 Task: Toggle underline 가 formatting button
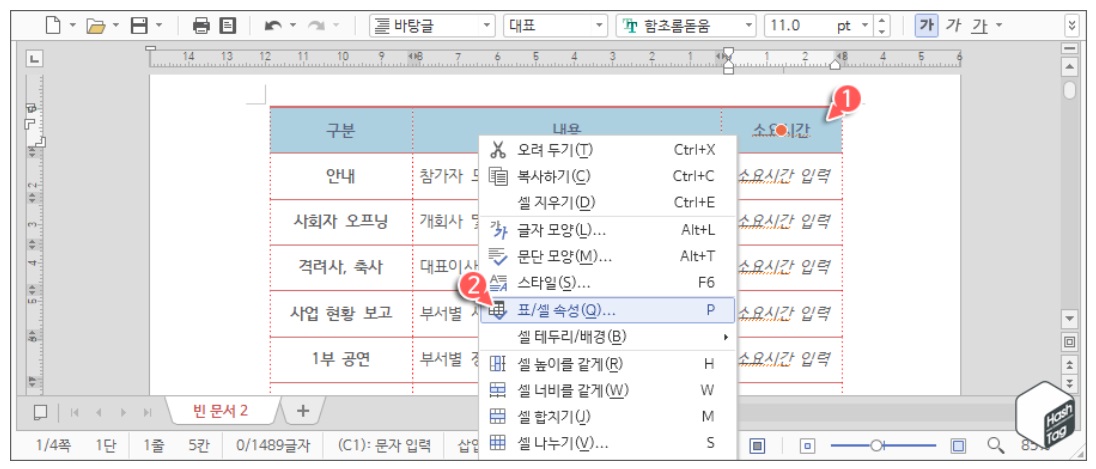979,26
